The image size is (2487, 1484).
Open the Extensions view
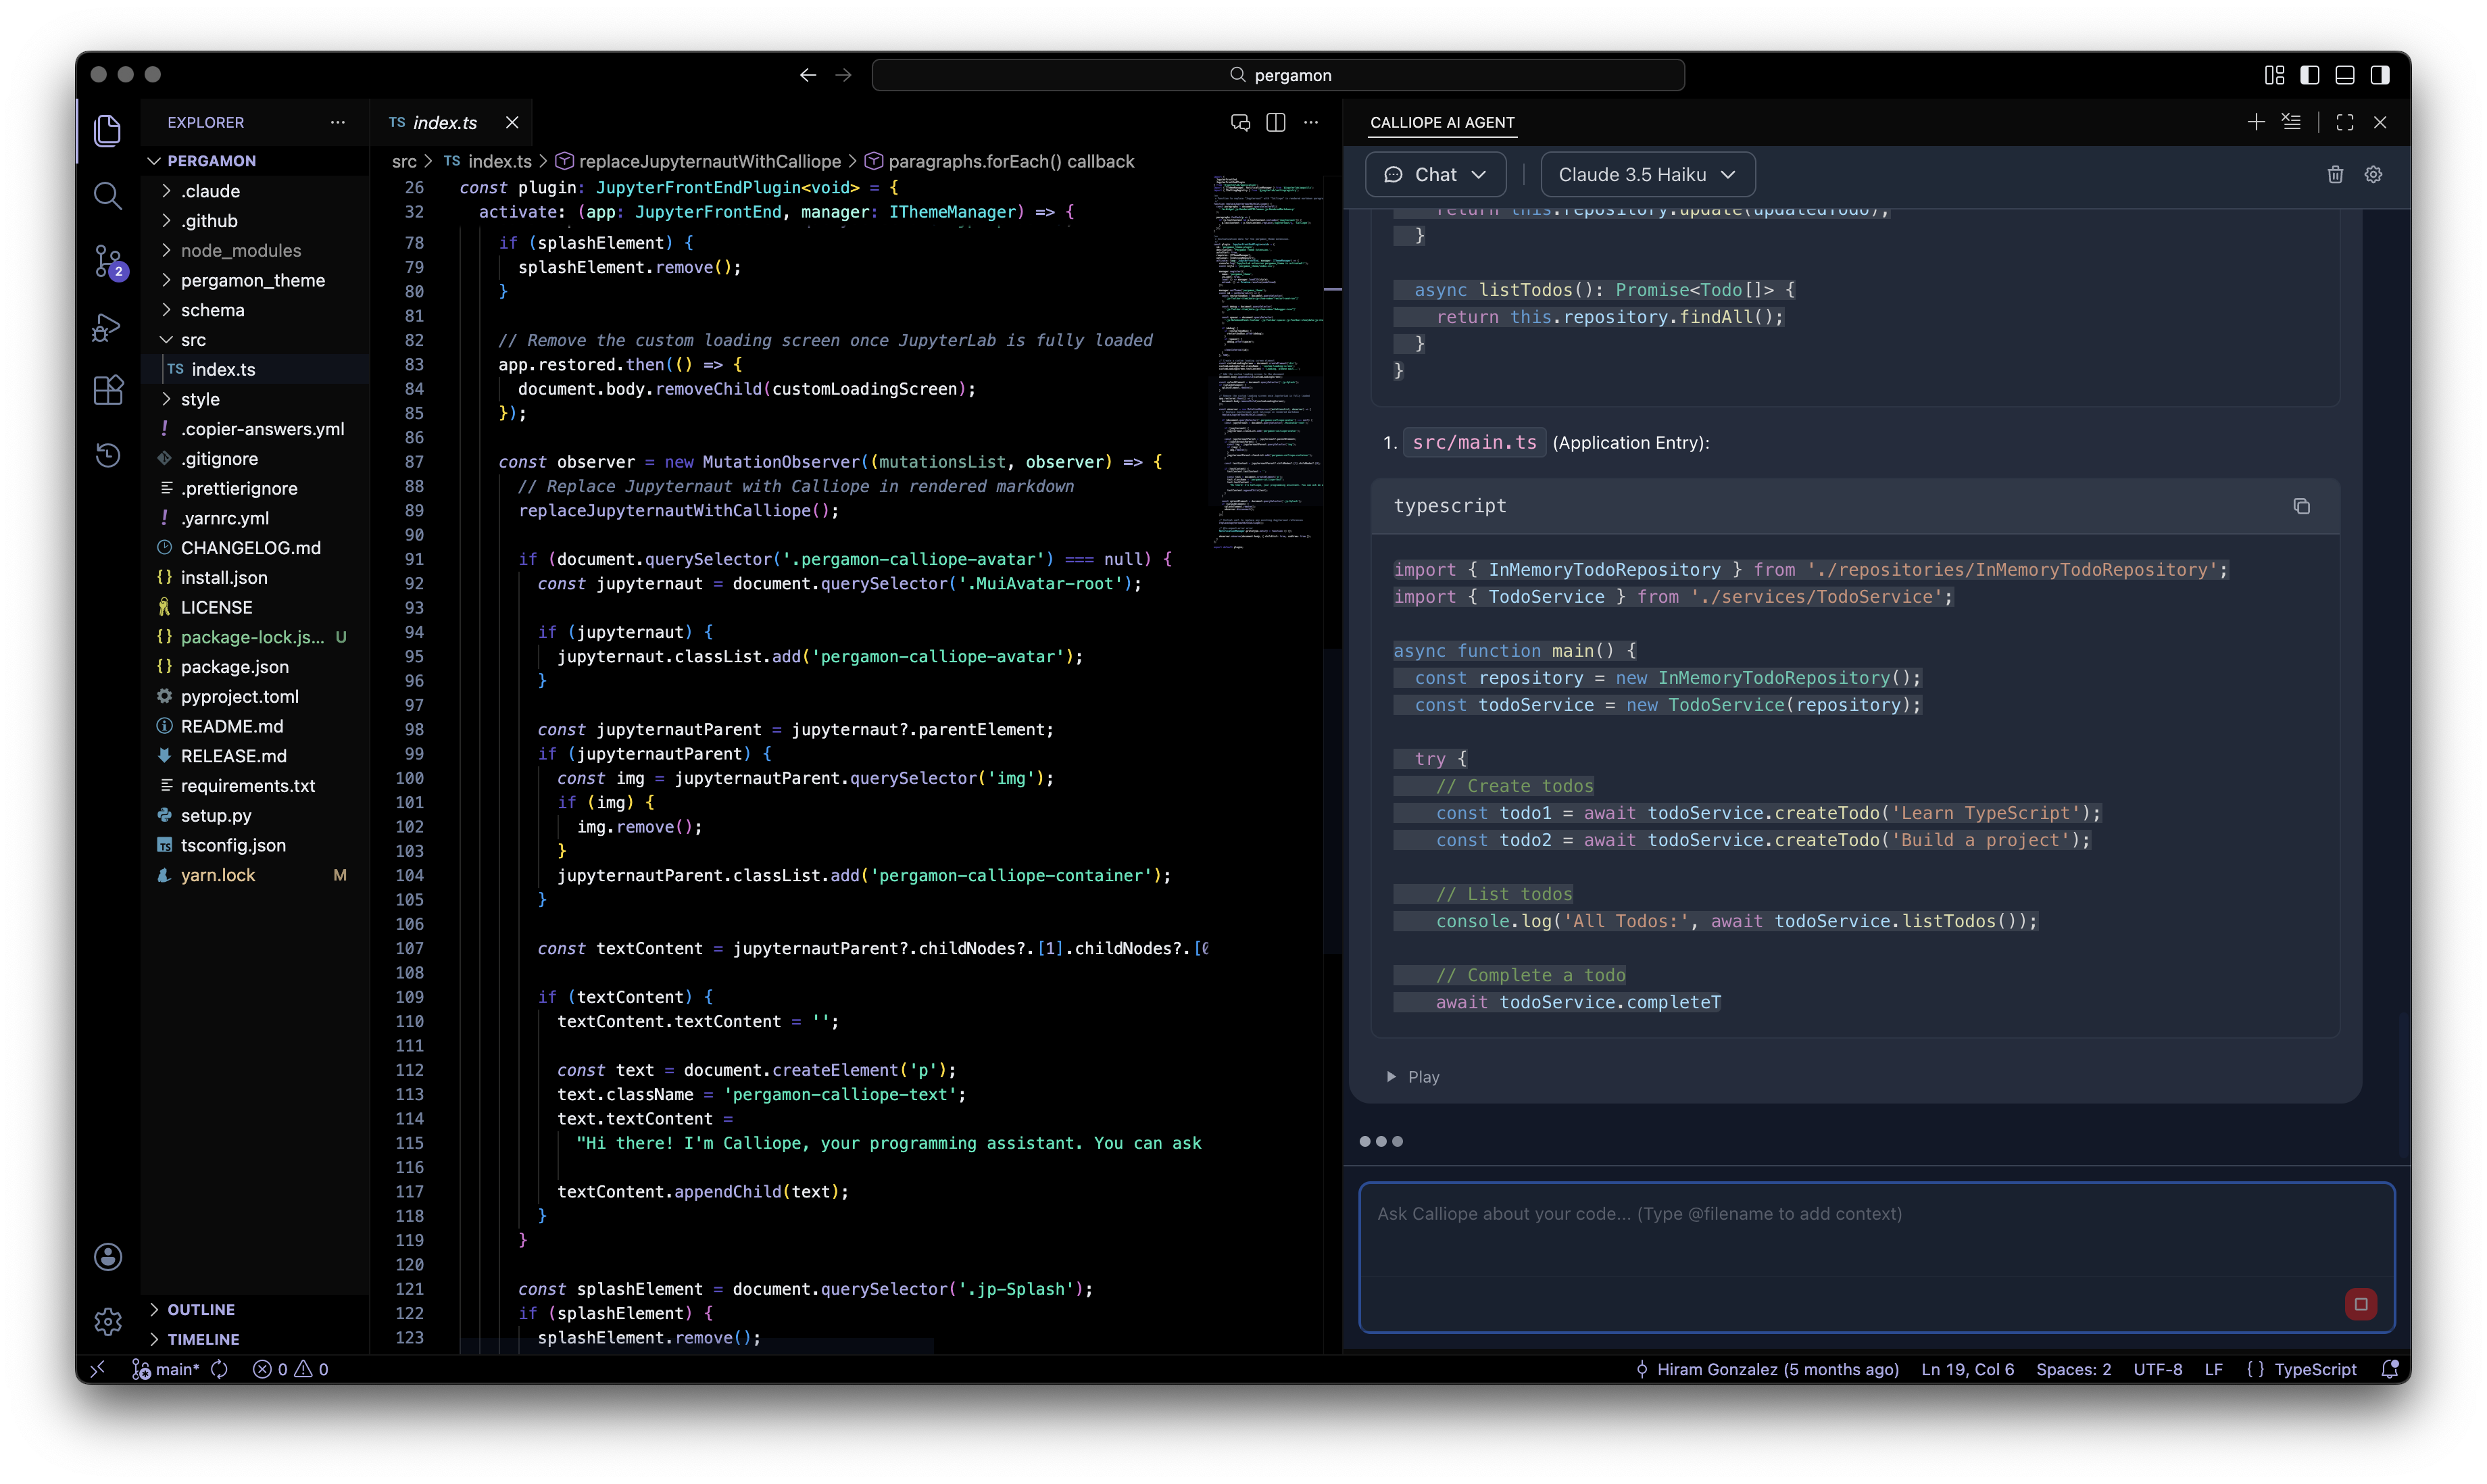(108, 390)
